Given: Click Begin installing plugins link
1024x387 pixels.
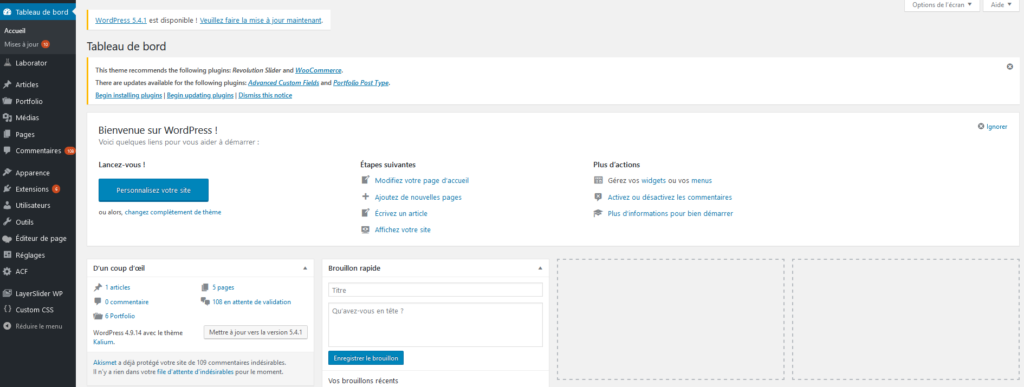Looking at the screenshot, I should tap(129, 95).
